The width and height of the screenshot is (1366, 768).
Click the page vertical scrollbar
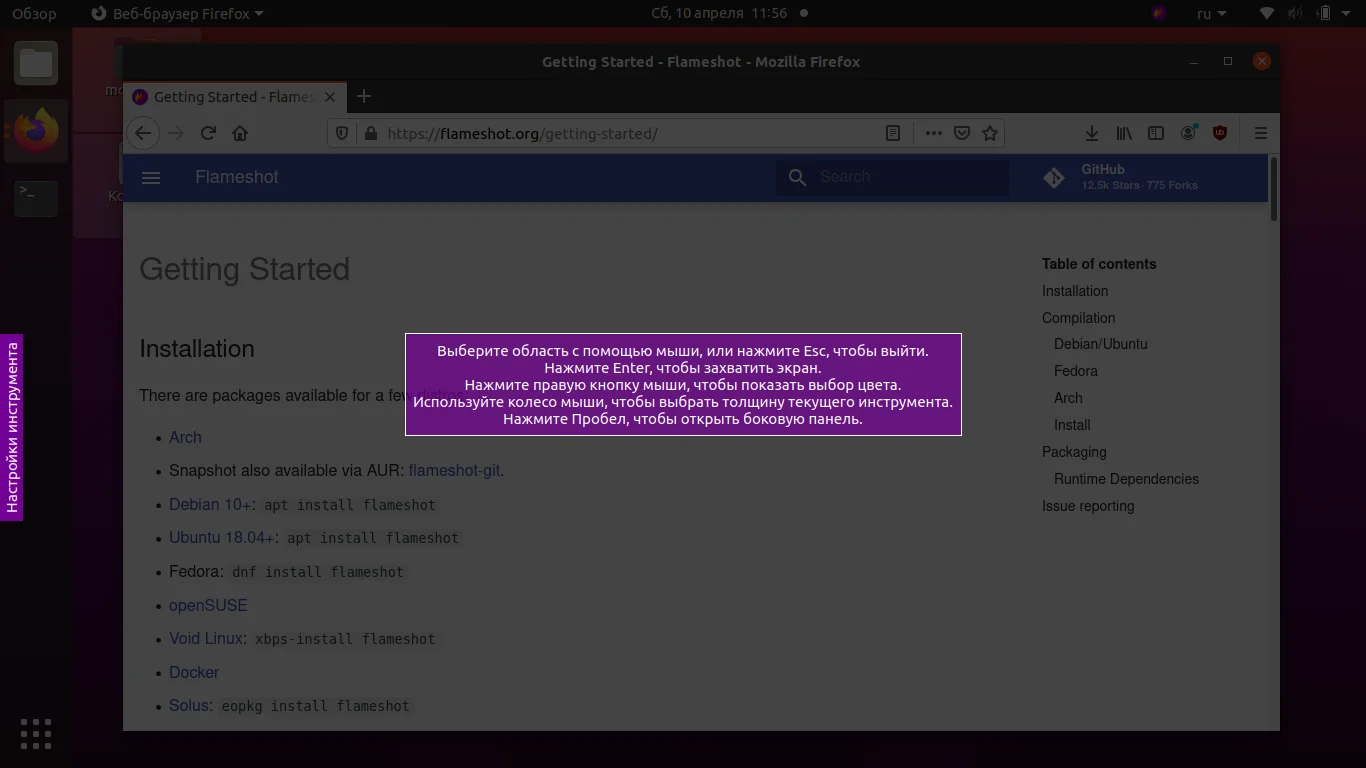[1273, 189]
